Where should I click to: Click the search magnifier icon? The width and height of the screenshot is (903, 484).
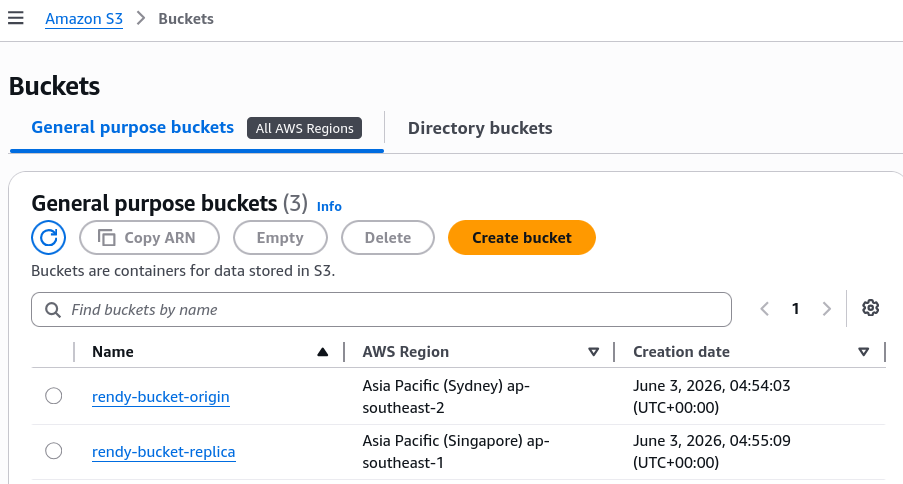pyautogui.click(x=53, y=310)
